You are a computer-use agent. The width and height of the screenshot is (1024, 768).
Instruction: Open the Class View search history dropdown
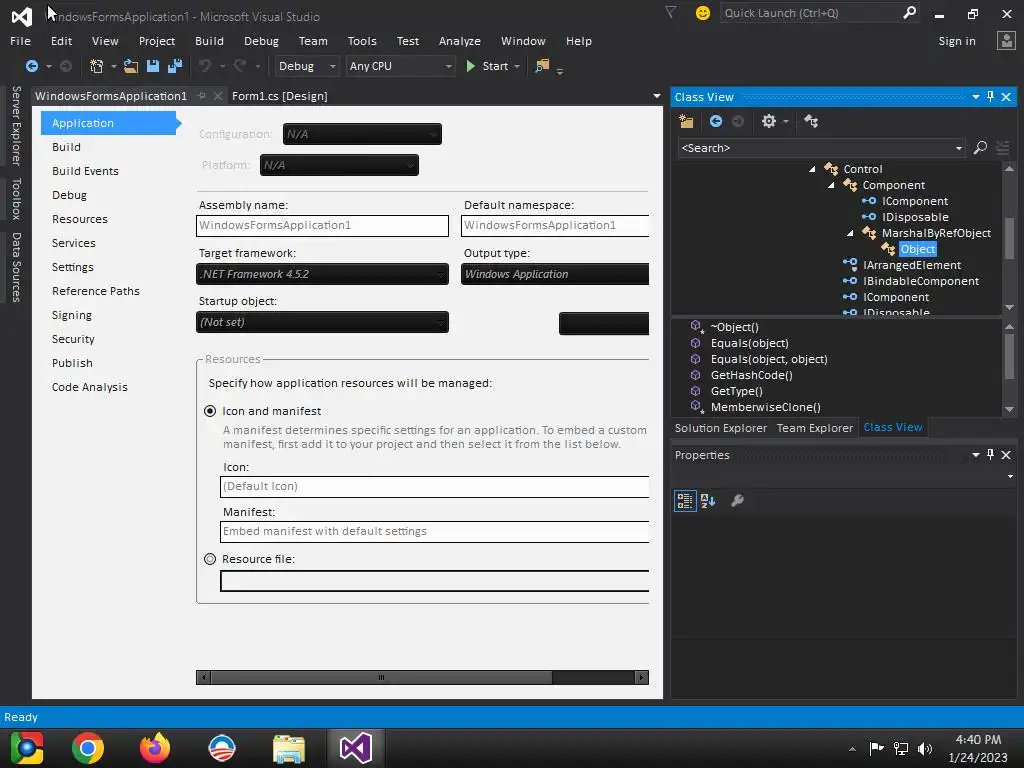959,148
